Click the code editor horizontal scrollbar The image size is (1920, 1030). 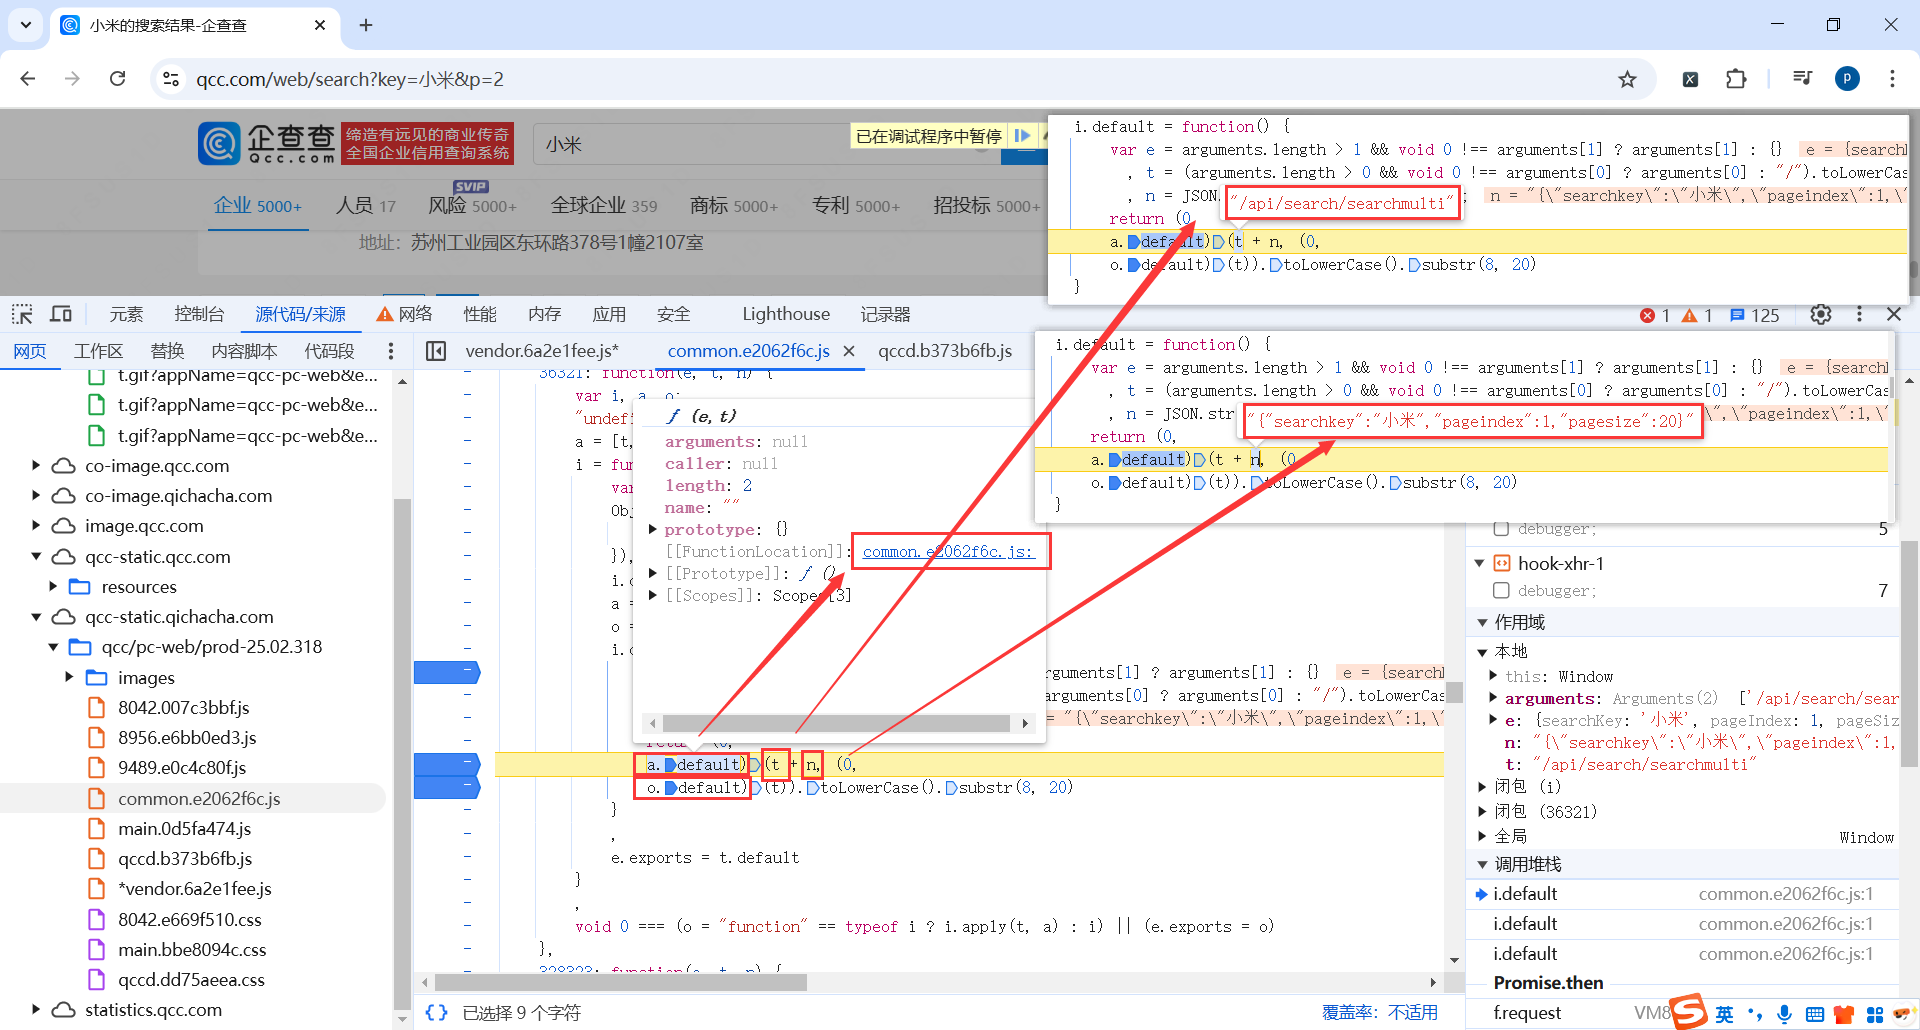[621, 982]
